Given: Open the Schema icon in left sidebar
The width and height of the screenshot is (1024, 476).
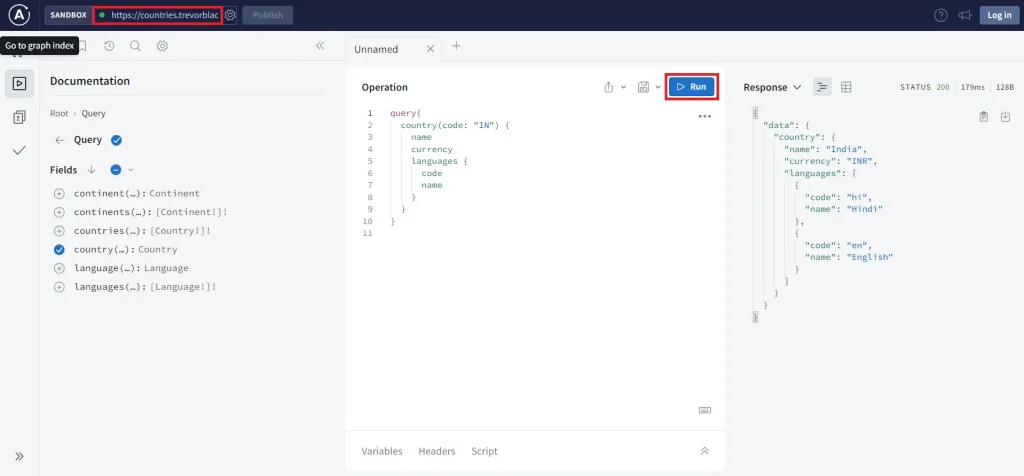Looking at the screenshot, I should pos(20,118).
